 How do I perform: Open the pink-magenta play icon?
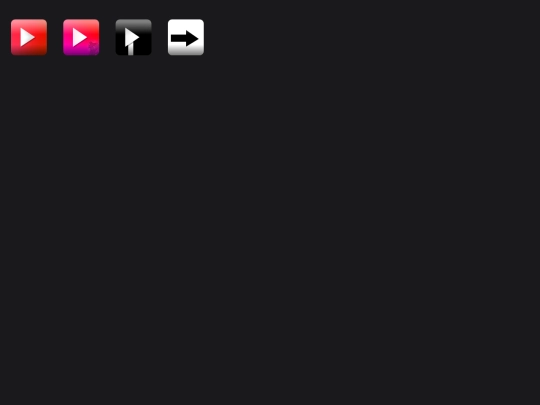coord(81,37)
